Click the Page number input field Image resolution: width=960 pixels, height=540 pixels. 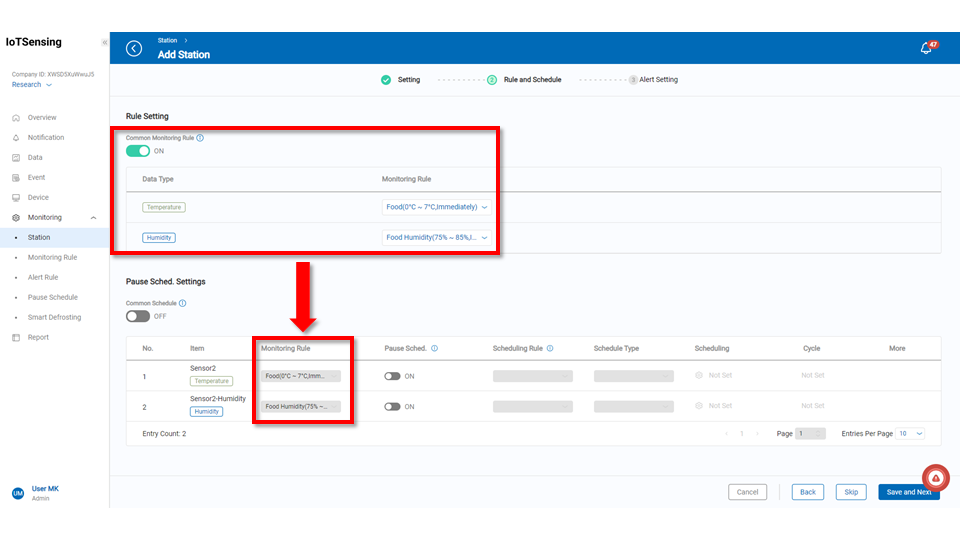click(x=810, y=434)
